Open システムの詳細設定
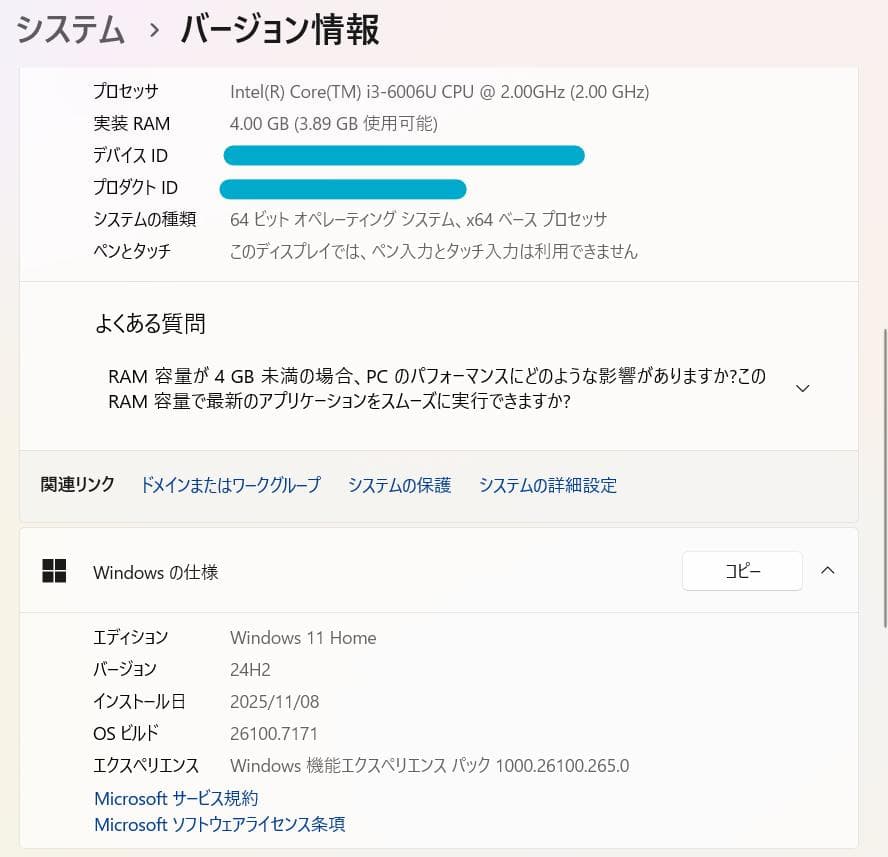This screenshot has height=857, width=888. tap(548, 485)
